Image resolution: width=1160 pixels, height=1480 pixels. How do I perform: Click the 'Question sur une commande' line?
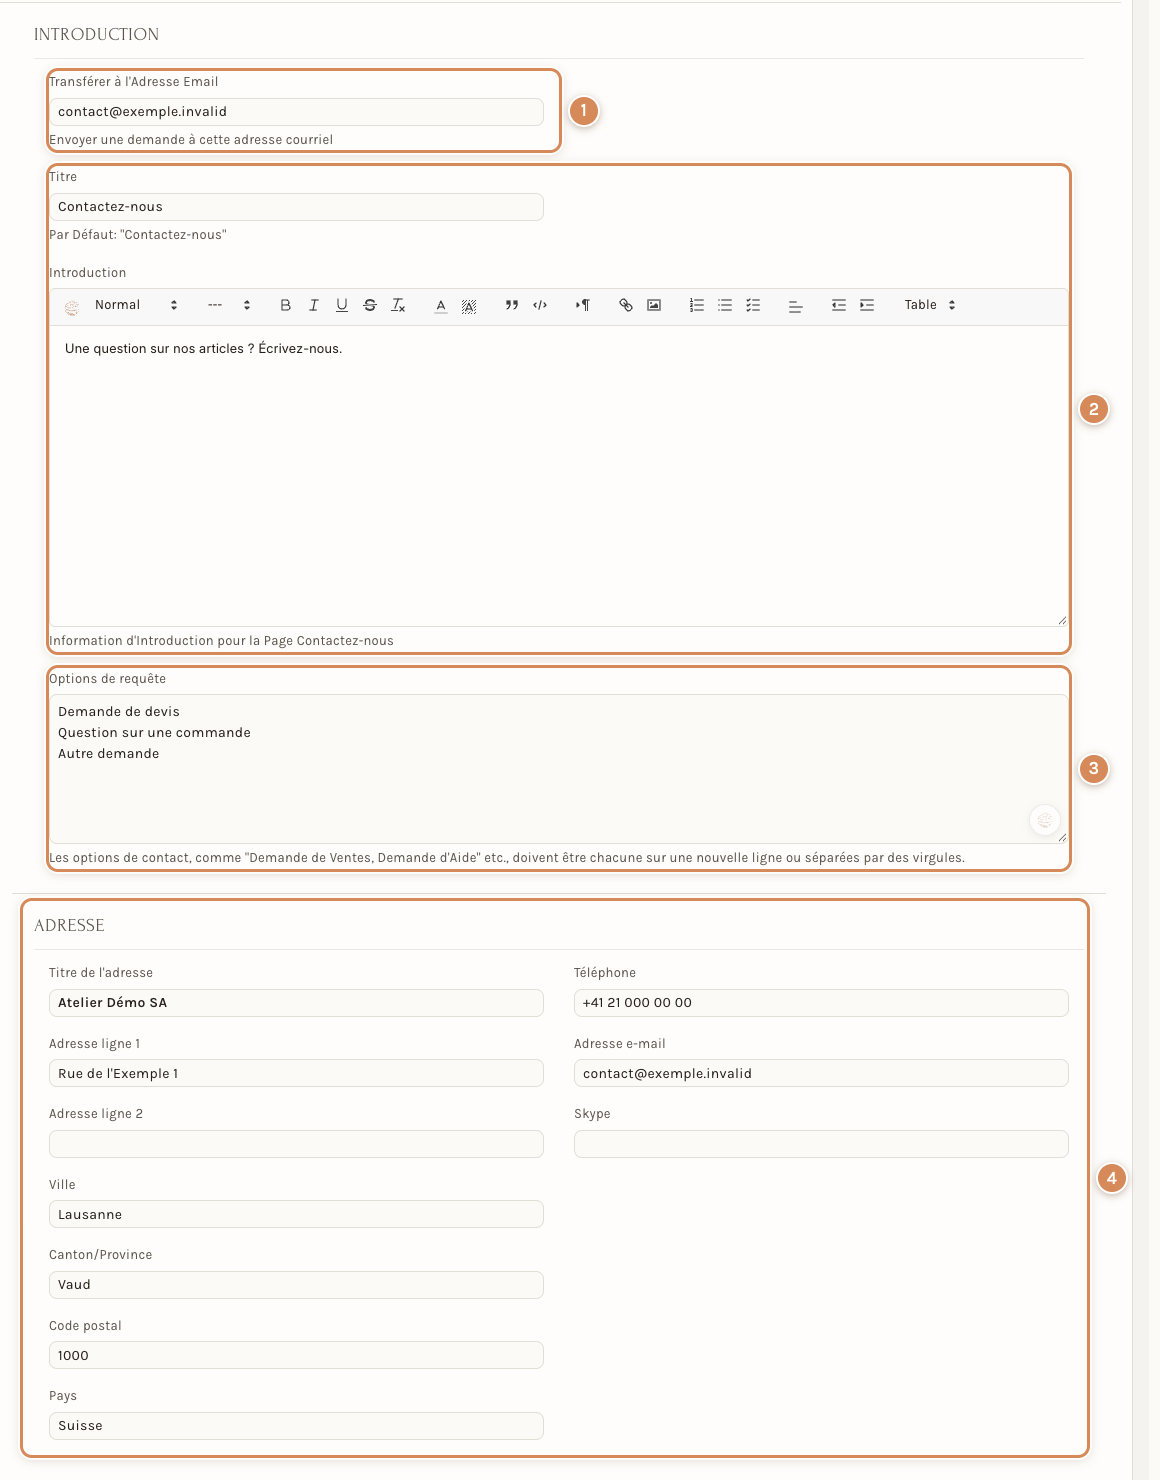coord(154,733)
